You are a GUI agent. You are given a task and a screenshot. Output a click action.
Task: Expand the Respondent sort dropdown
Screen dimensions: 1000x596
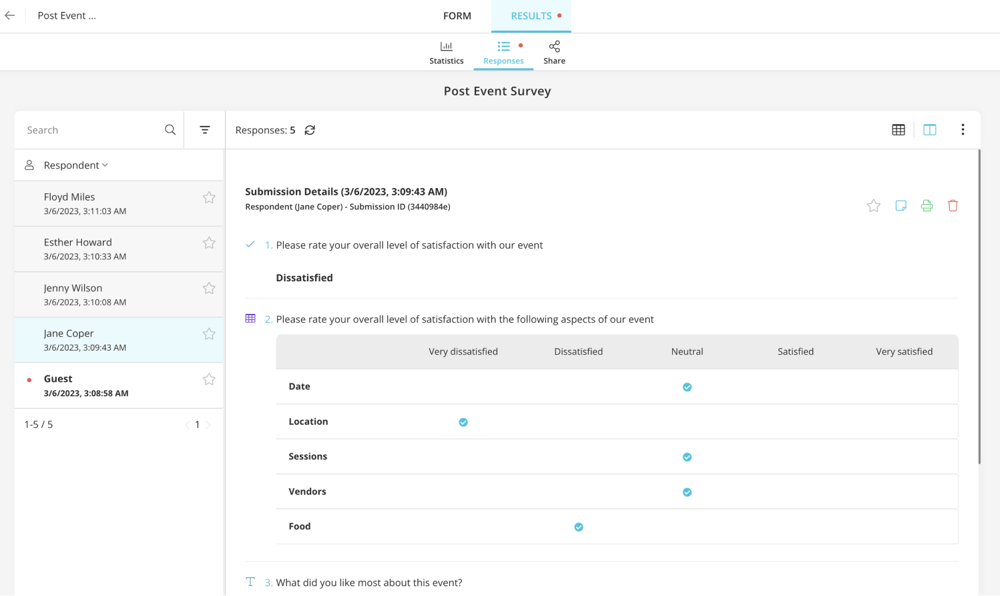coord(76,165)
